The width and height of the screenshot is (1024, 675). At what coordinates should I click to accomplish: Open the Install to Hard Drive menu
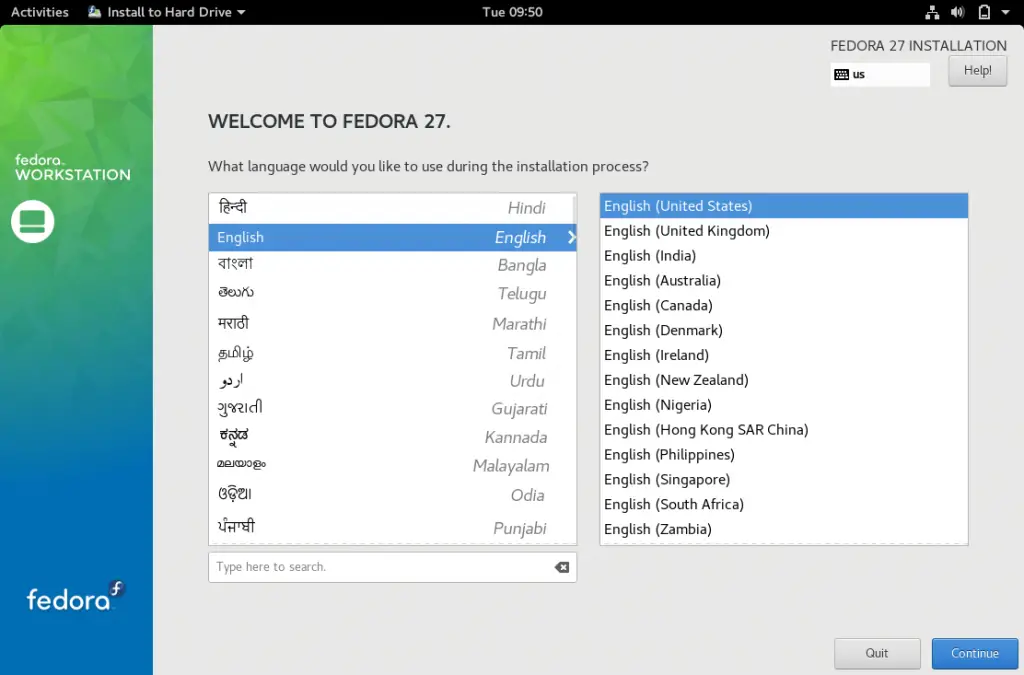tap(167, 12)
